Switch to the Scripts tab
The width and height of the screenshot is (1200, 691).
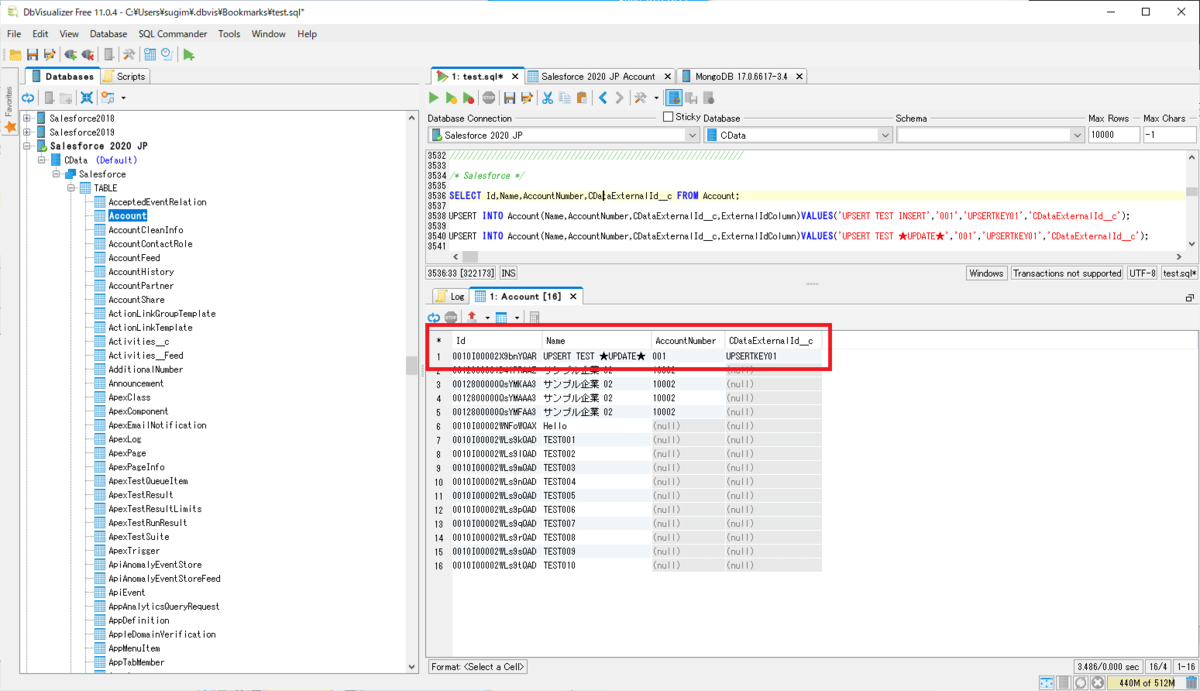(x=125, y=76)
